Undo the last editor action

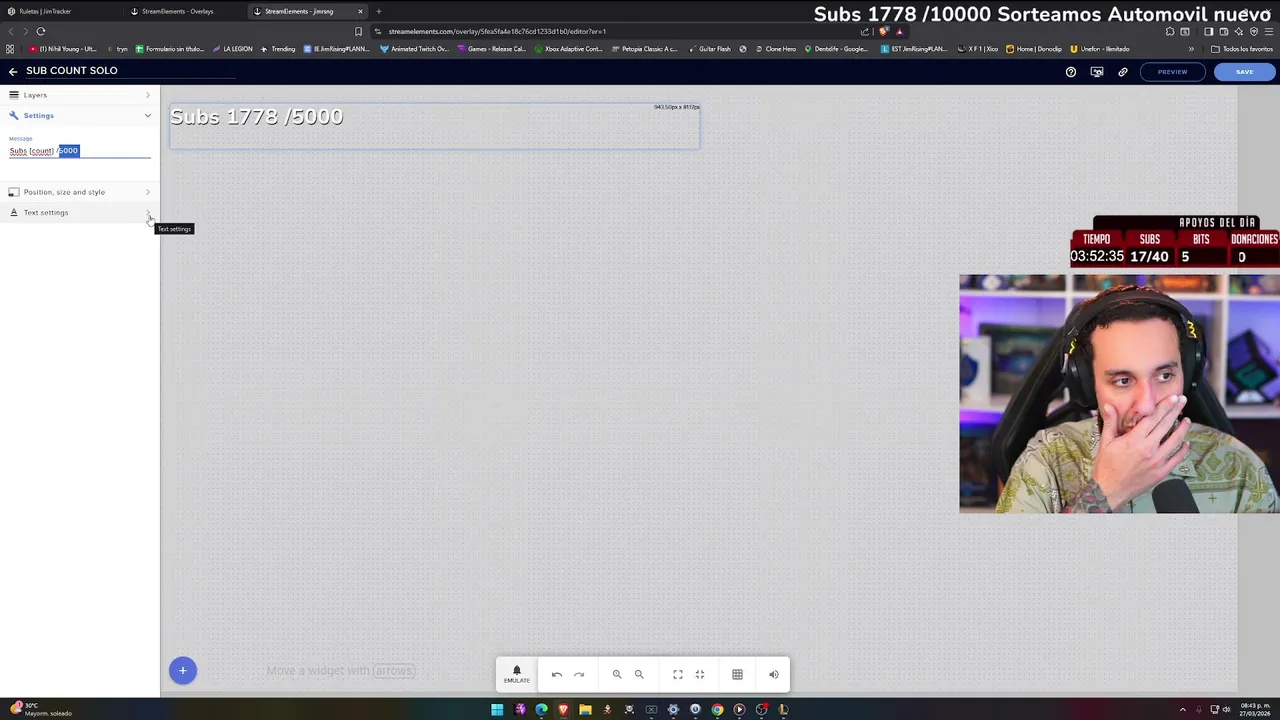(x=557, y=675)
